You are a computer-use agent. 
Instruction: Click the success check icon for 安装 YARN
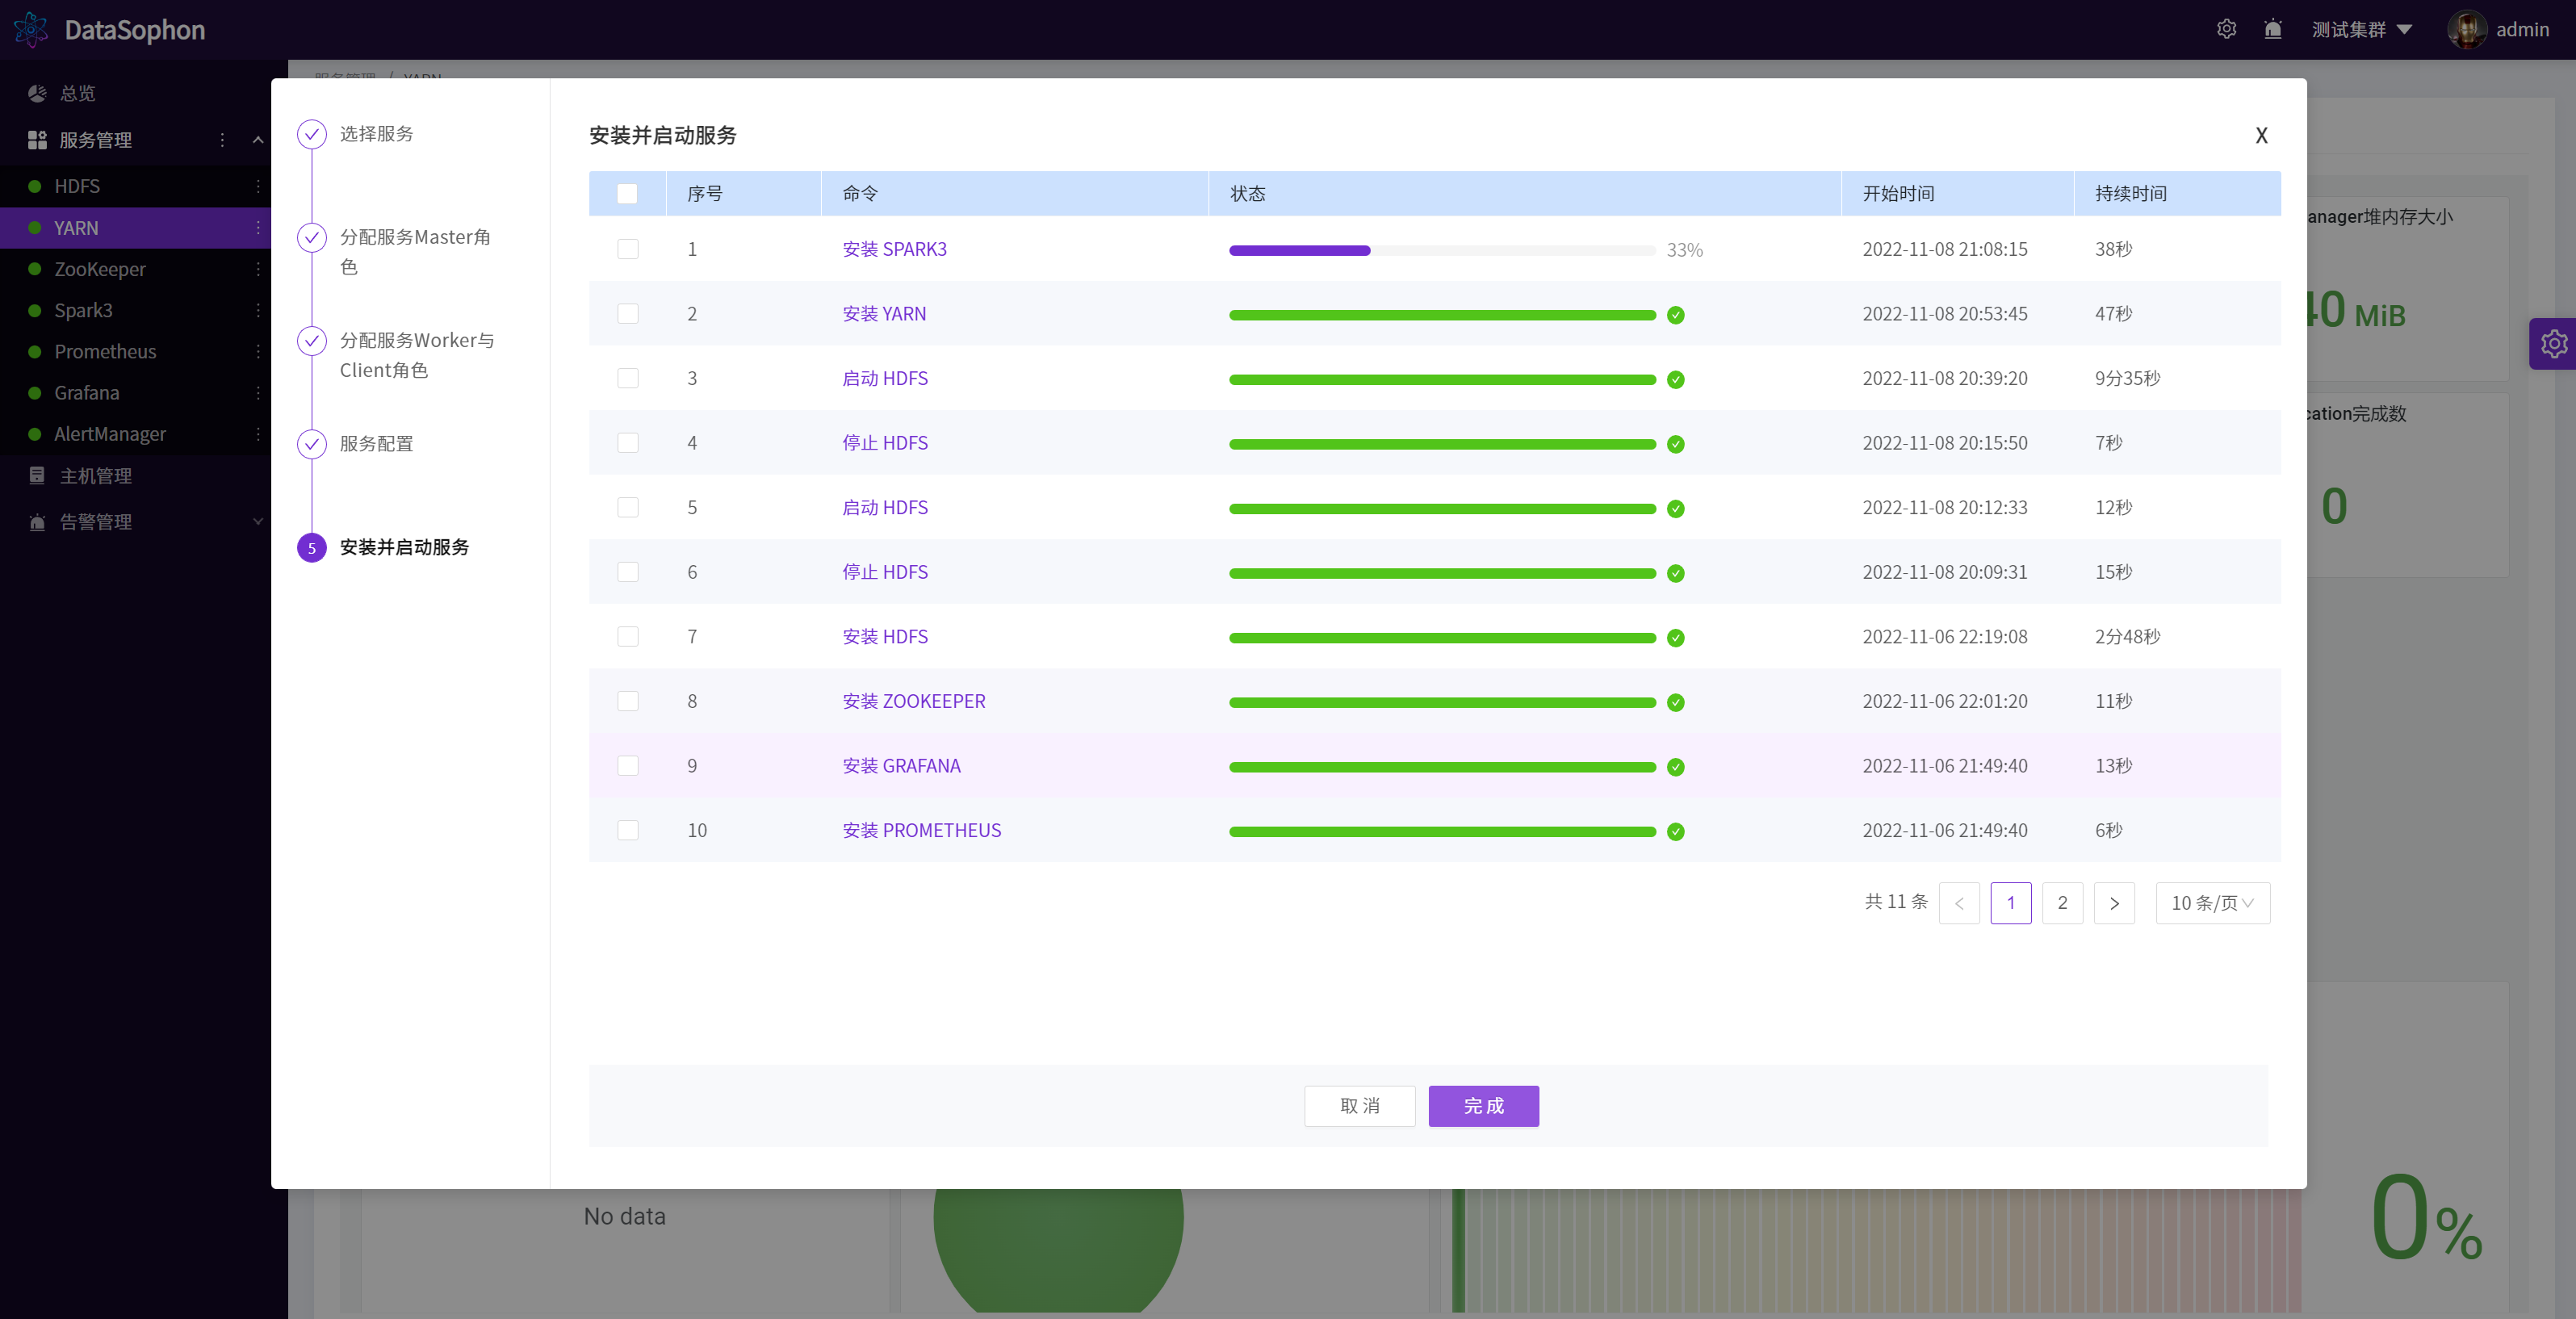click(x=1676, y=315)
